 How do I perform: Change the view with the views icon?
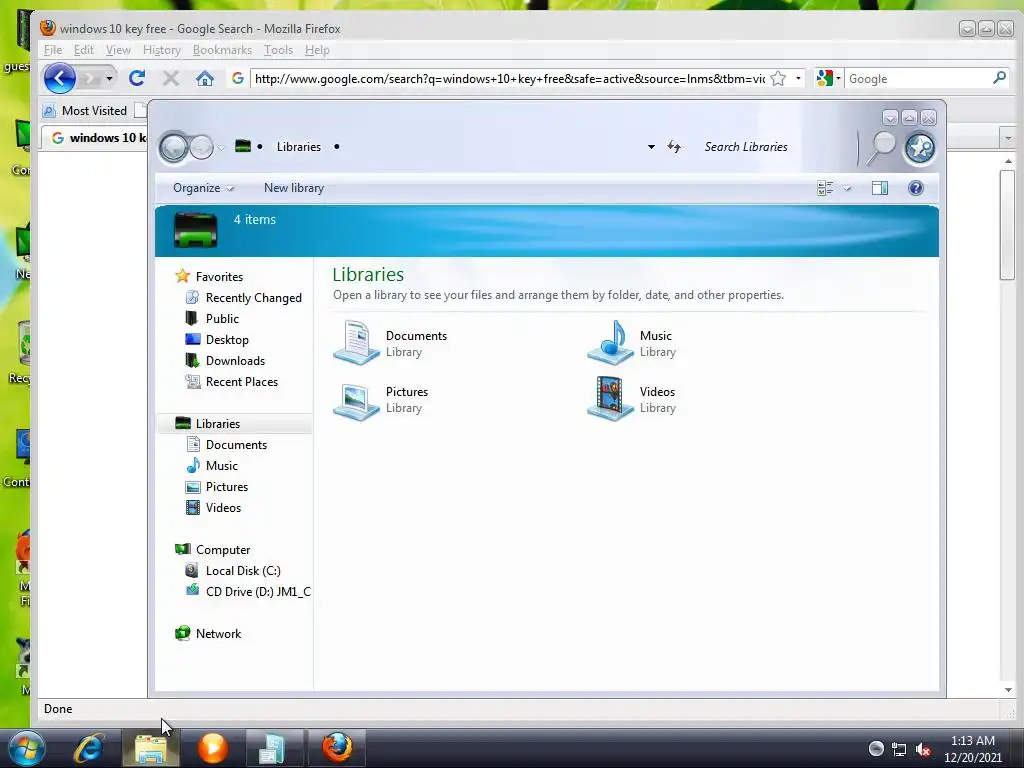(x=825, y=188)
